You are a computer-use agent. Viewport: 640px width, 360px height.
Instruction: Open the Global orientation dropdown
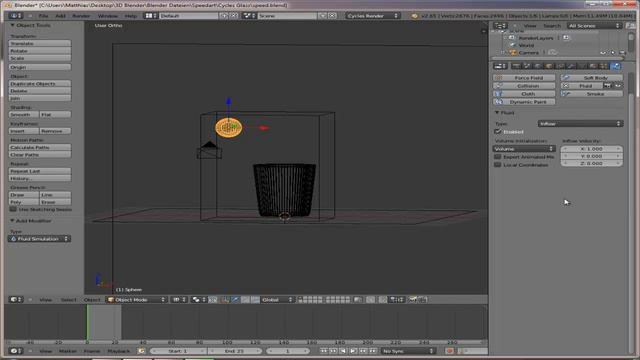tap(278, 300)
